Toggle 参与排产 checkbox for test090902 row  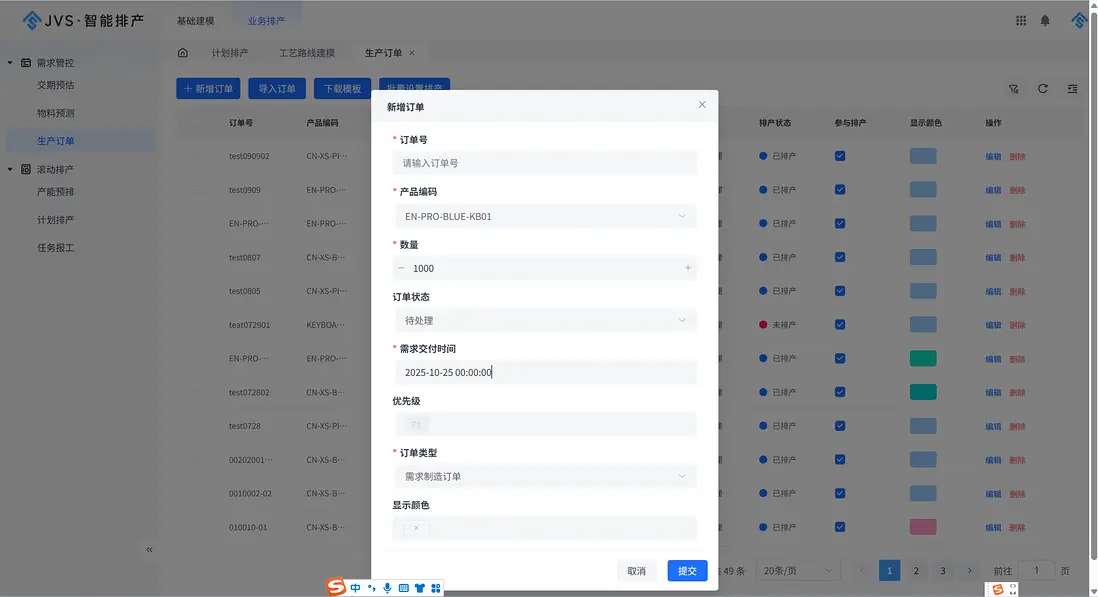840,156
